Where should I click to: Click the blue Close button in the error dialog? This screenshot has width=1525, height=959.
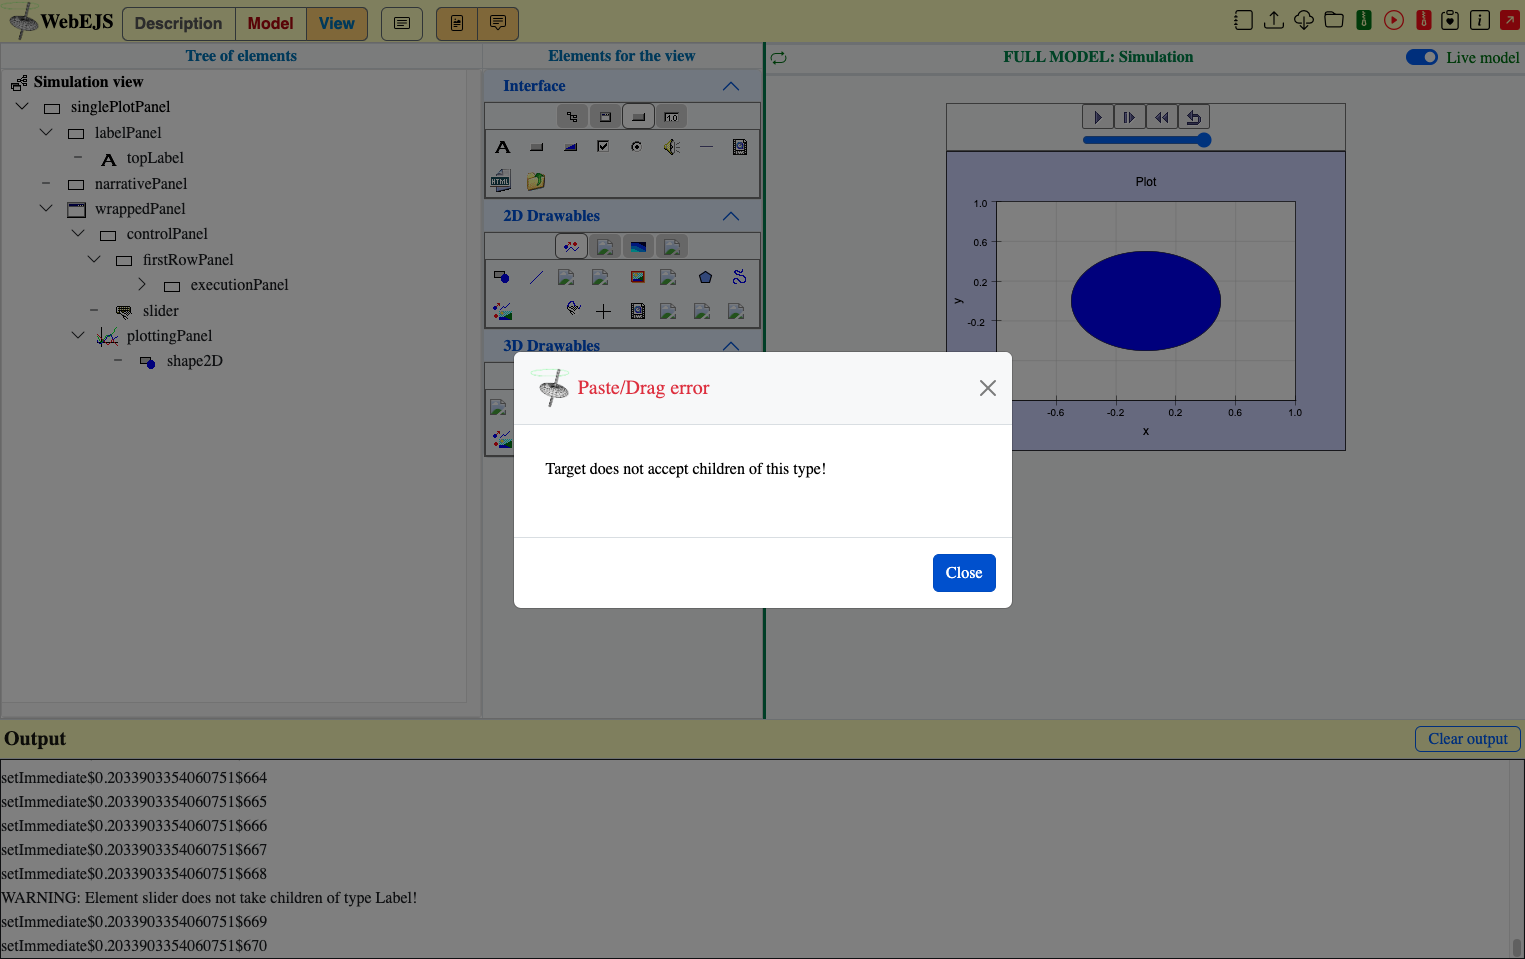964,573
